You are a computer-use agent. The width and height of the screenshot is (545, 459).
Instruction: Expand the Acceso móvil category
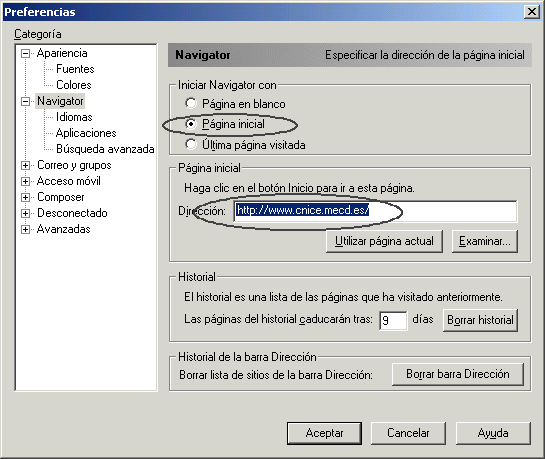pyautogui.click(x=25, y=181)
